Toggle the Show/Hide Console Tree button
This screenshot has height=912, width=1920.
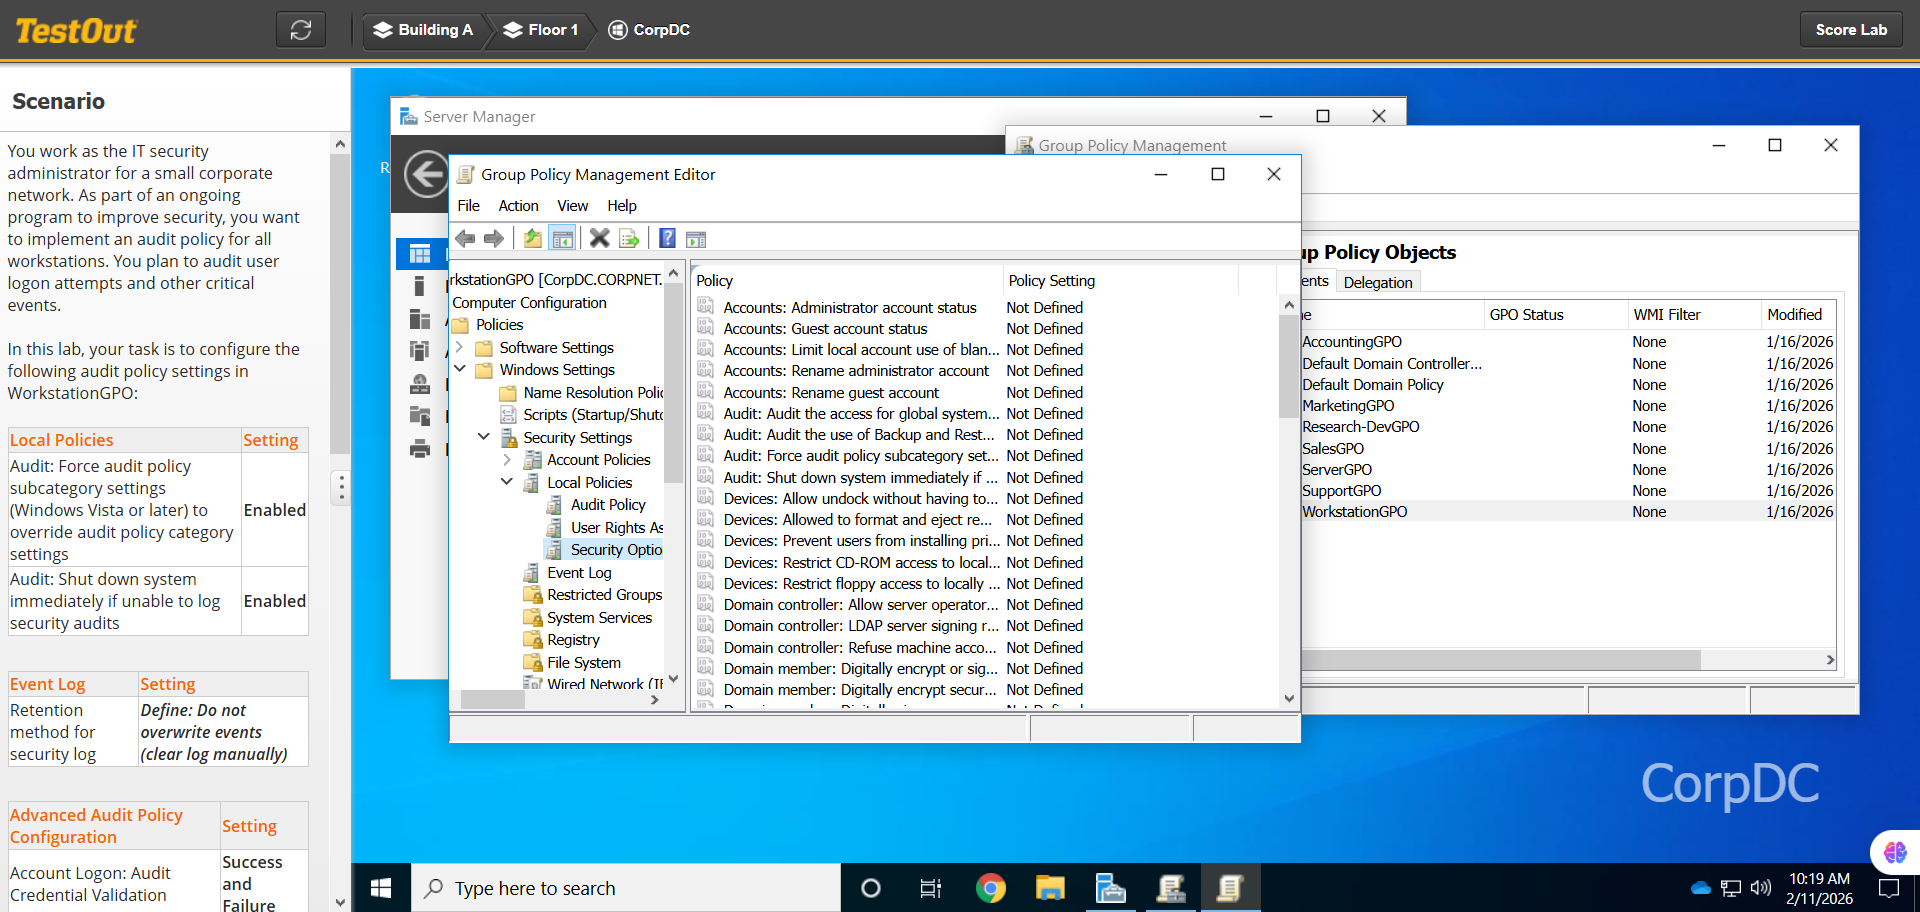click(x=563, y=239)
